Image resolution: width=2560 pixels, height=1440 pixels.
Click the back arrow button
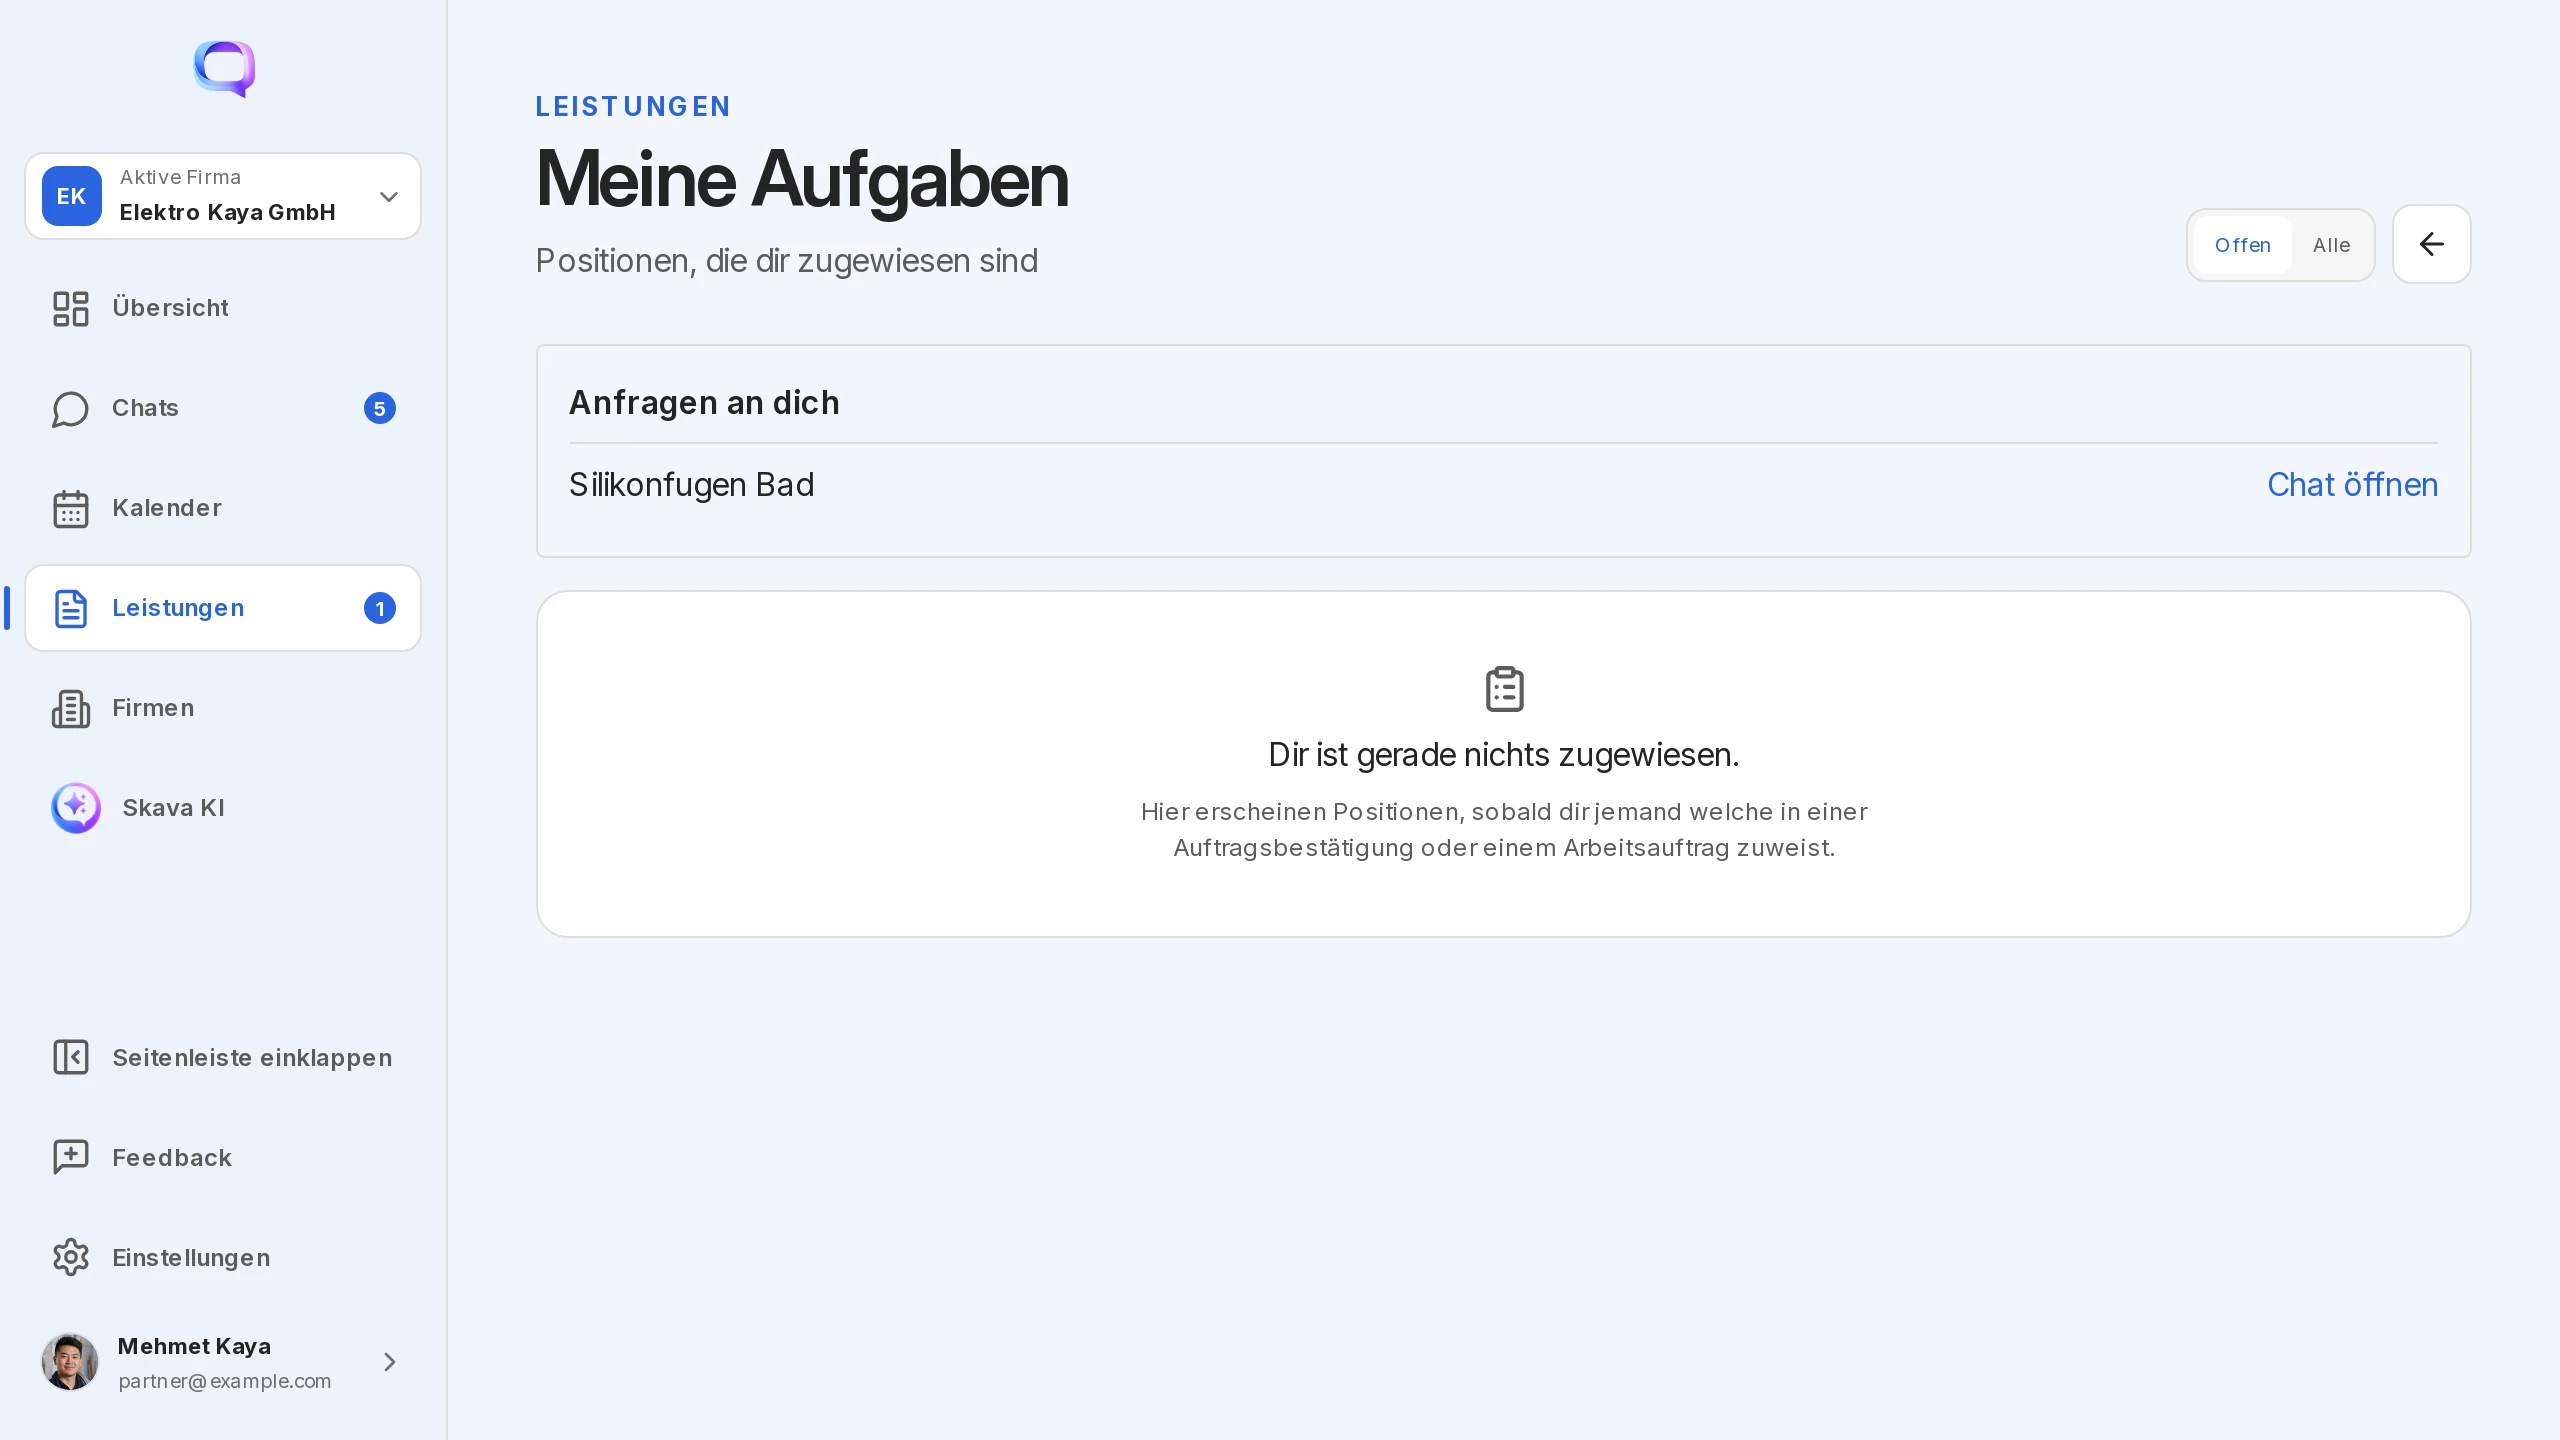tap(2431, 244)
